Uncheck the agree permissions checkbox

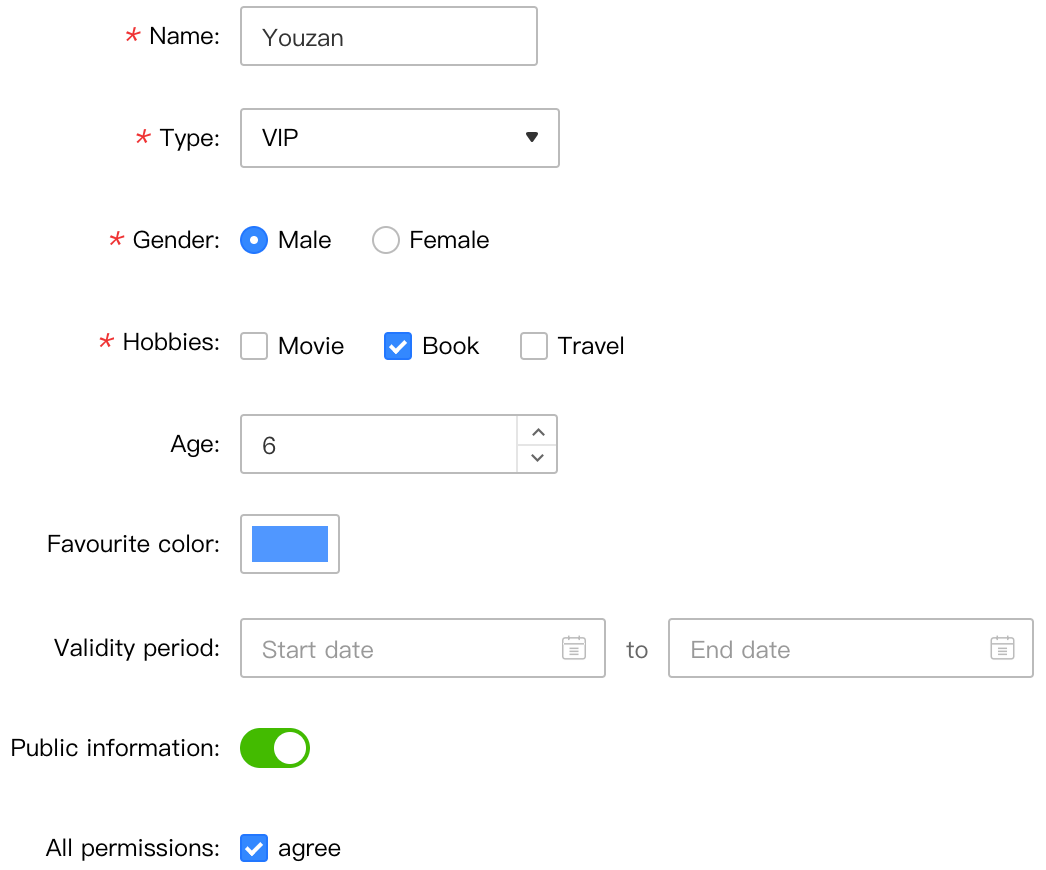coord(254,848)
